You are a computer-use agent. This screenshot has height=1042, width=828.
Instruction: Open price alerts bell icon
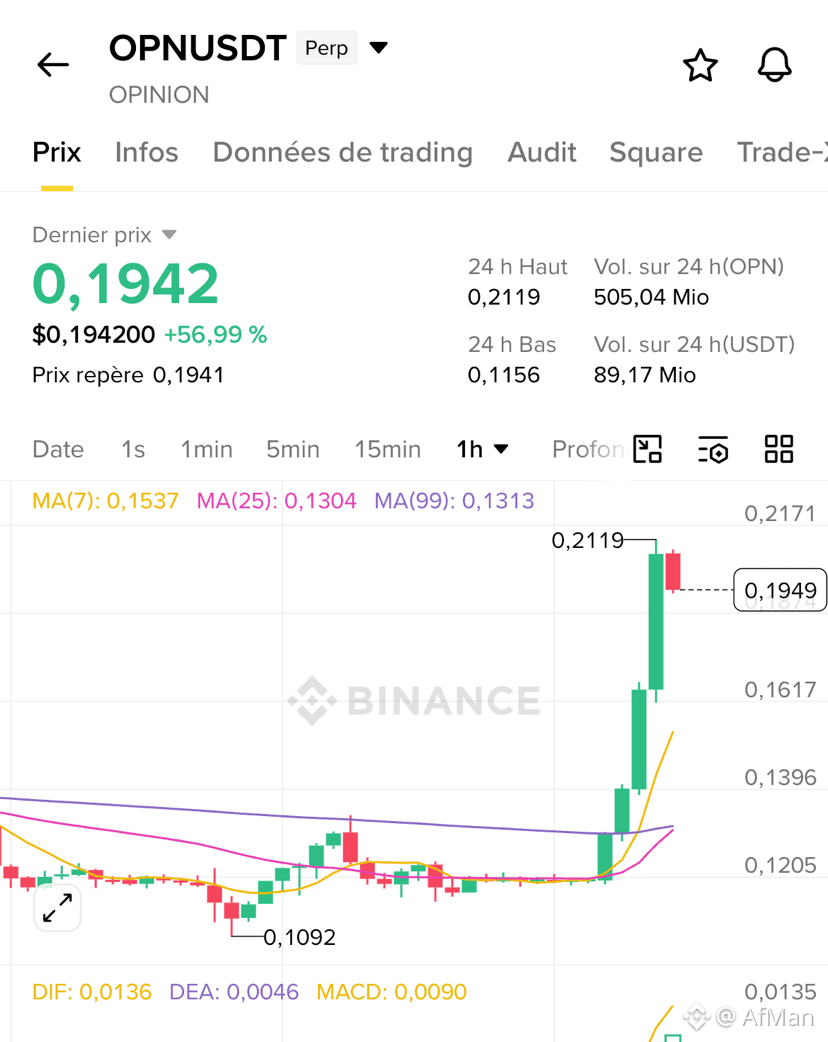coord(775,65)
